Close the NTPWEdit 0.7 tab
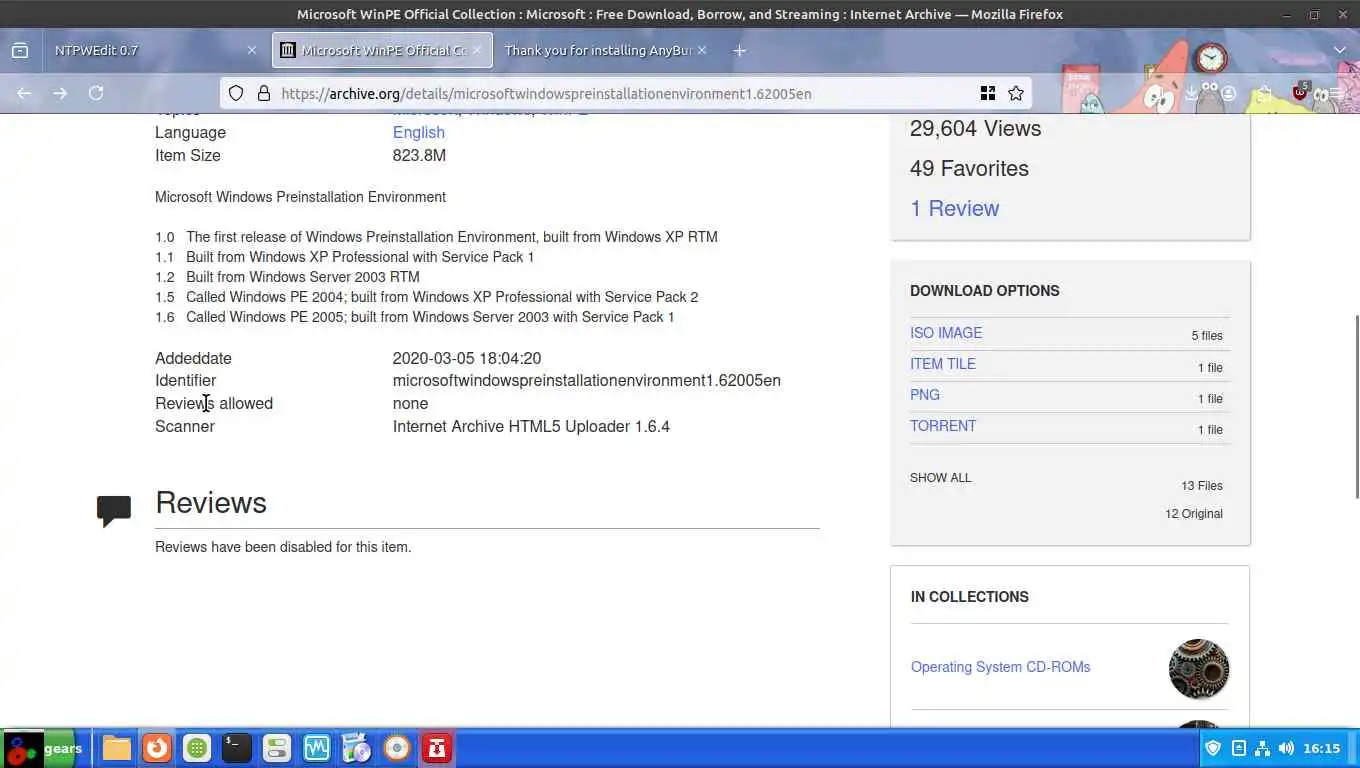The image size is (1360, 768). click(252, 50)
